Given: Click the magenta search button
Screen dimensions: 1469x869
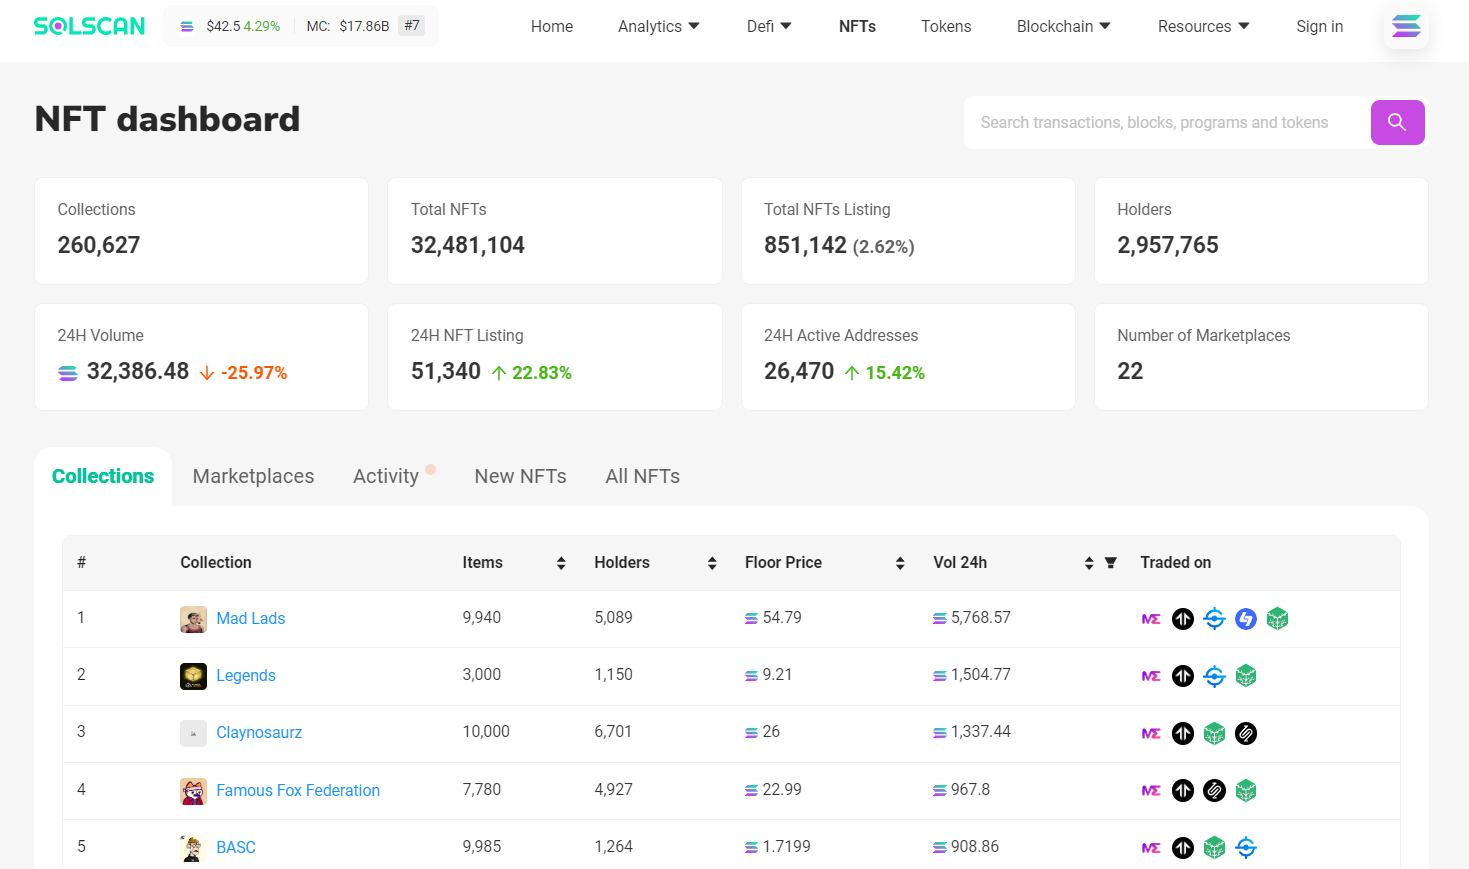Looking at the screenshot, I should pyautogui.click(x=1397, y=122).
